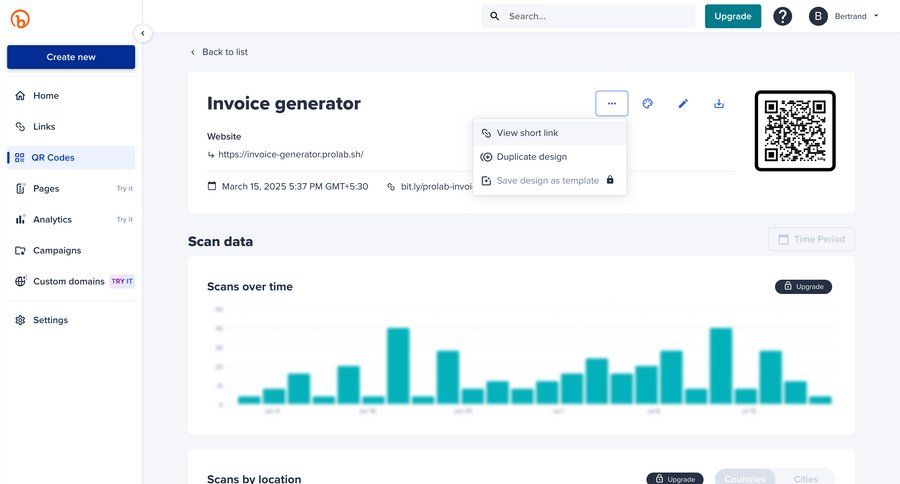Click the Scans over time heading
The image size is (900, 484).
point(250,286)
